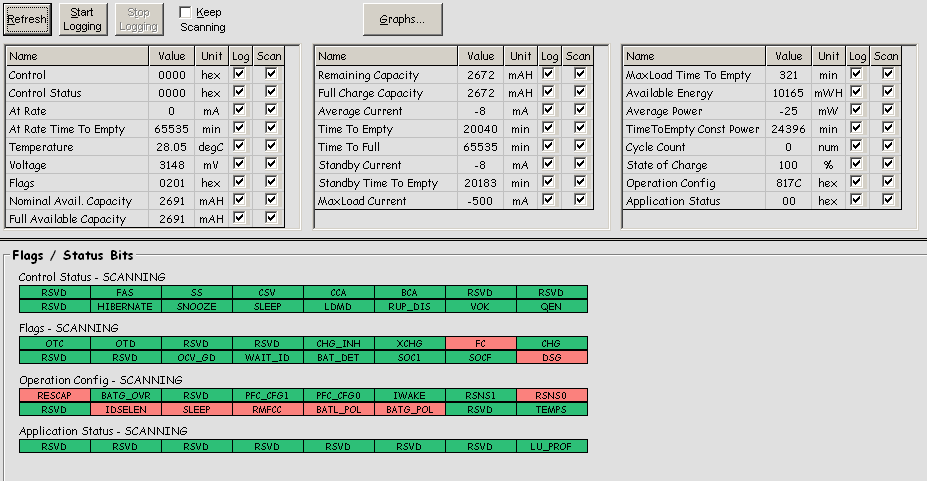
Task: Click Value column header in middle table
Action: click(480, 56)
